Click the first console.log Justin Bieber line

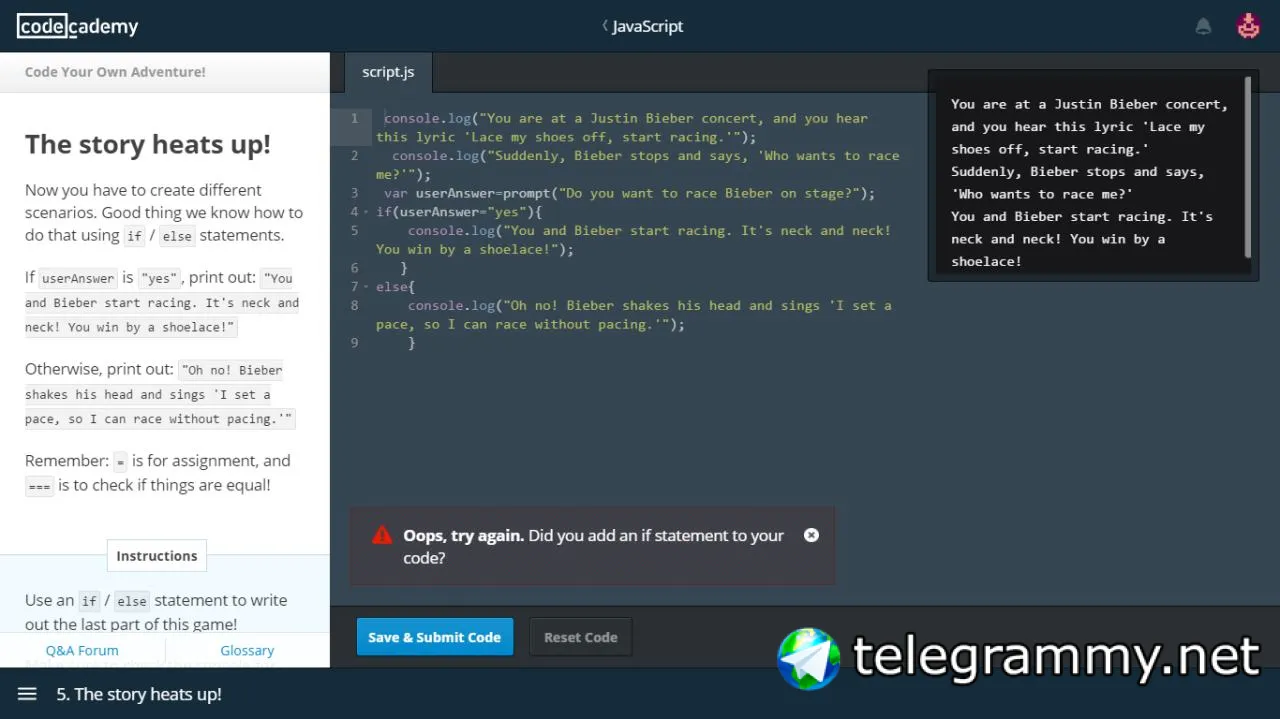622,127
